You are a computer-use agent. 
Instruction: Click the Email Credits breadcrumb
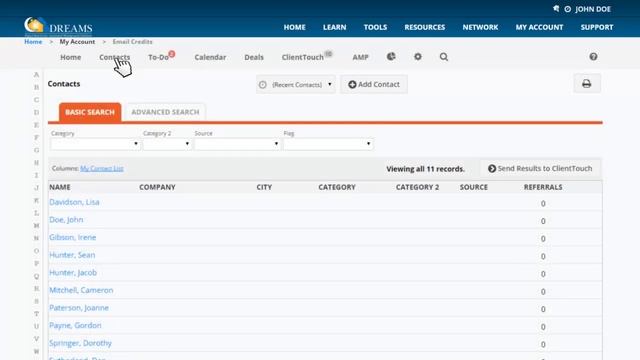tap(132, 42)
